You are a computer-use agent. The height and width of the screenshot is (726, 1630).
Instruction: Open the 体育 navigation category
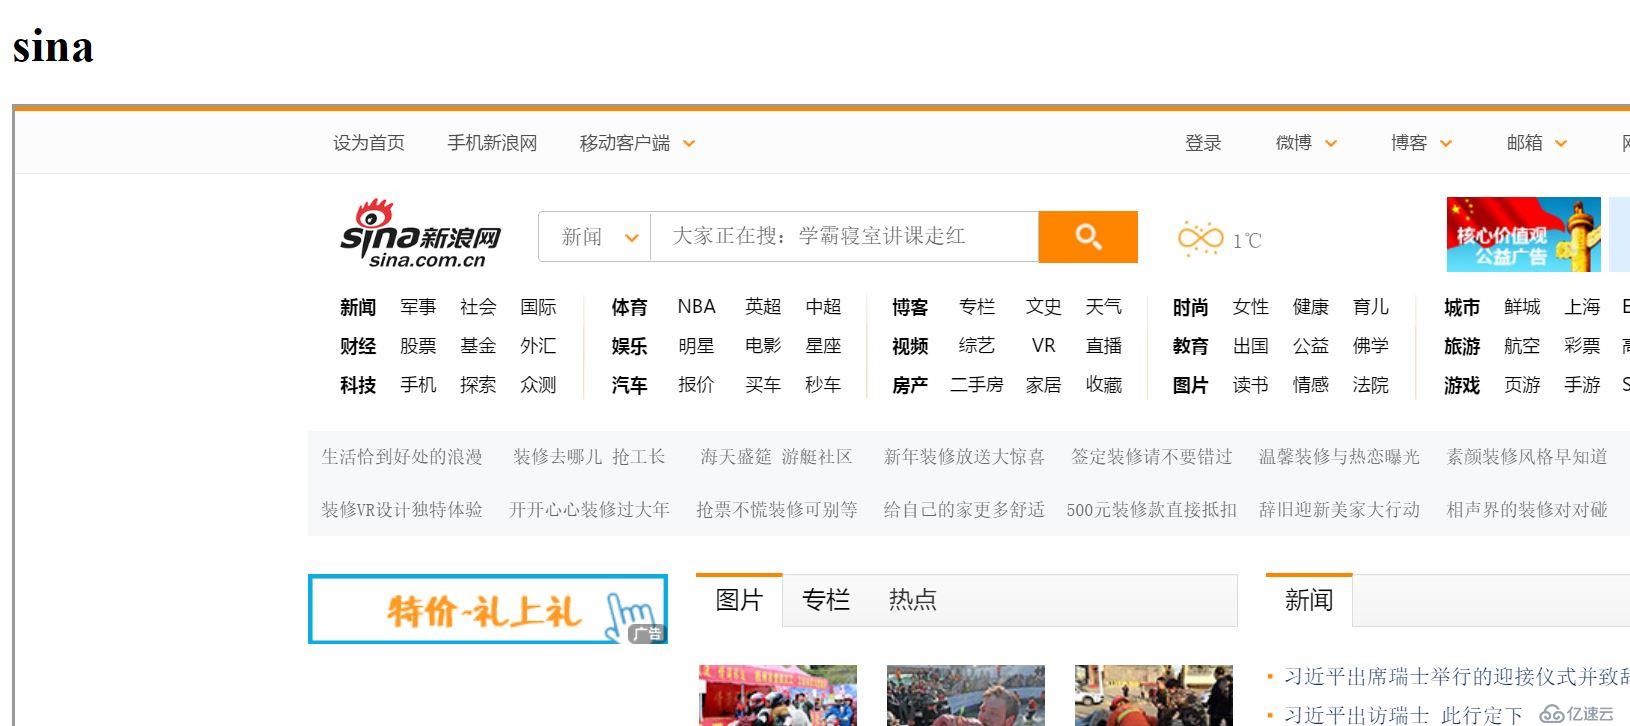(630, 307)
